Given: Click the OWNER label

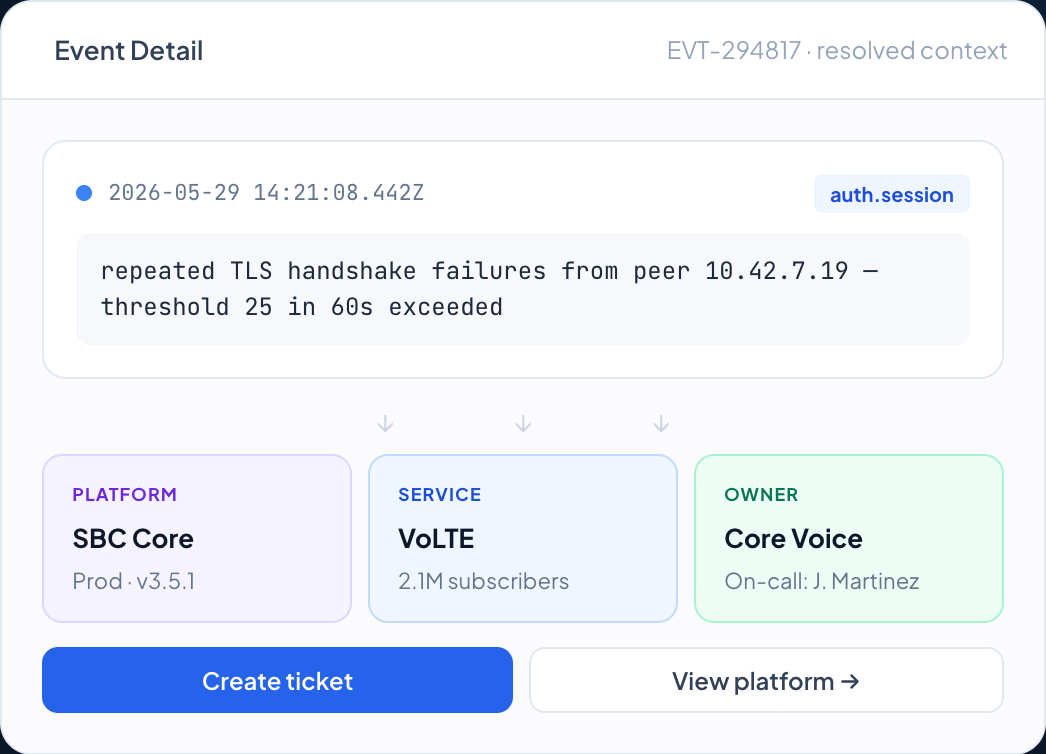Looking at the screenshot, I should pyautogui.click(x=761, y=494).
